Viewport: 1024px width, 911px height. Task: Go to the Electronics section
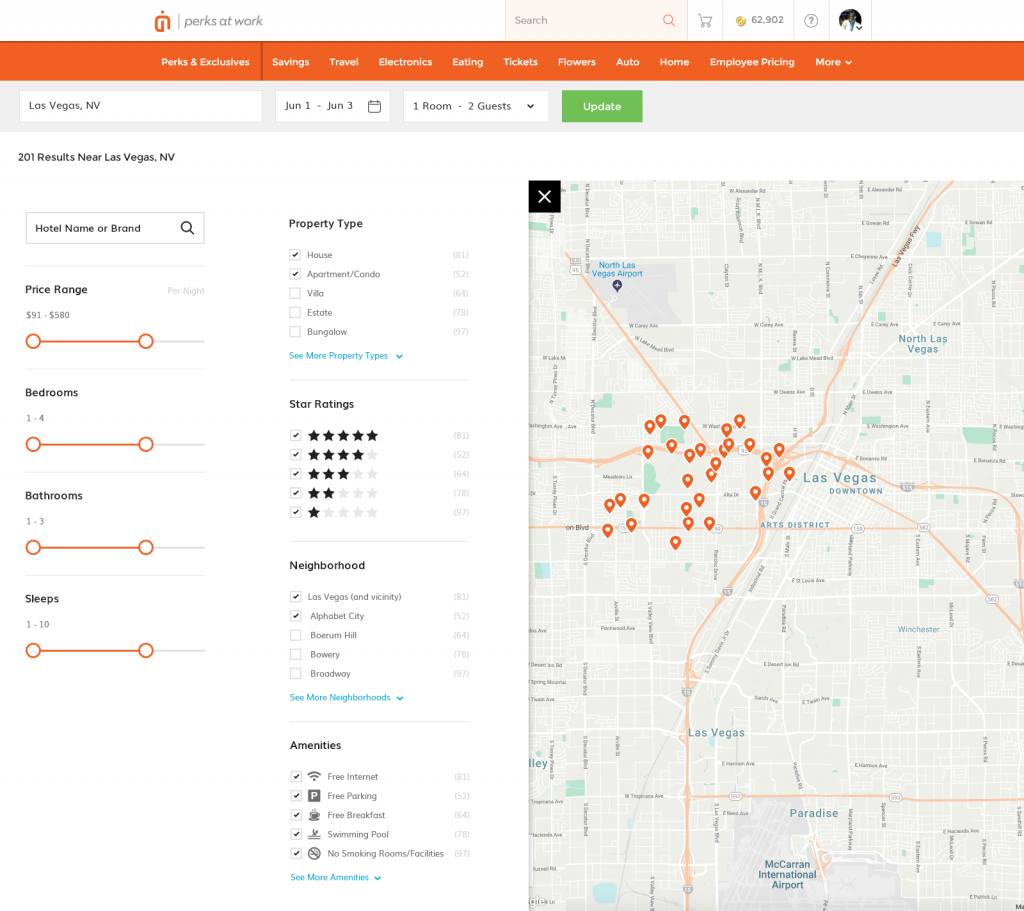pos(405,62)
